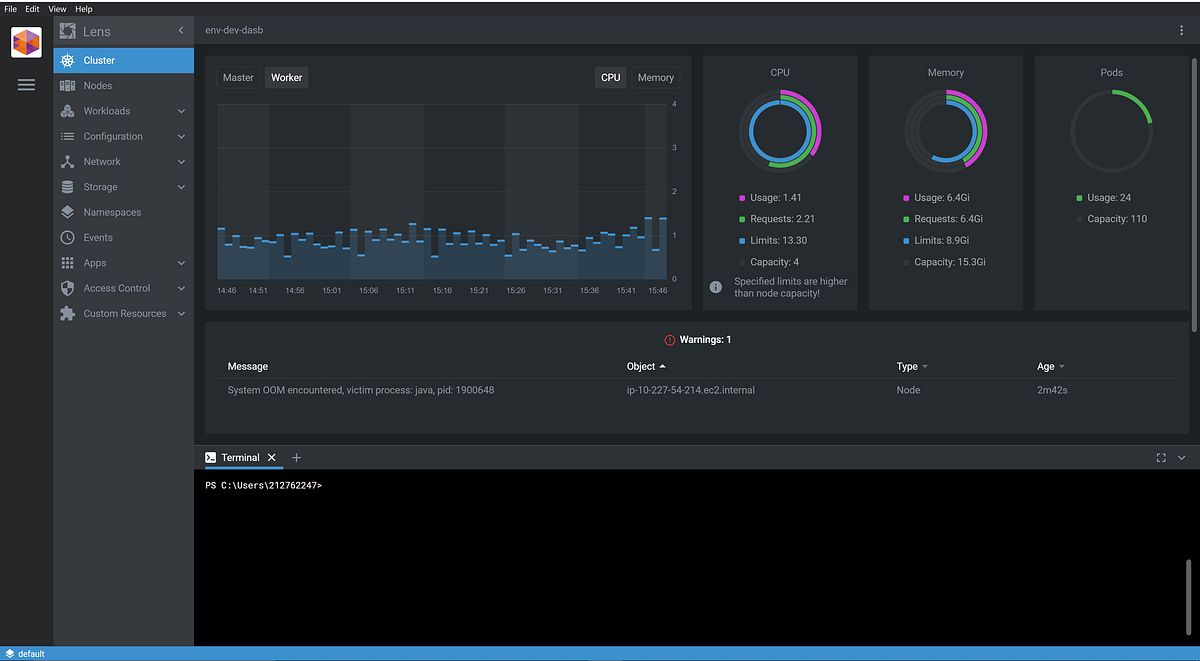Screen dimensions: 1200x661
Task: Open the File menu
Action: point(10,8)
